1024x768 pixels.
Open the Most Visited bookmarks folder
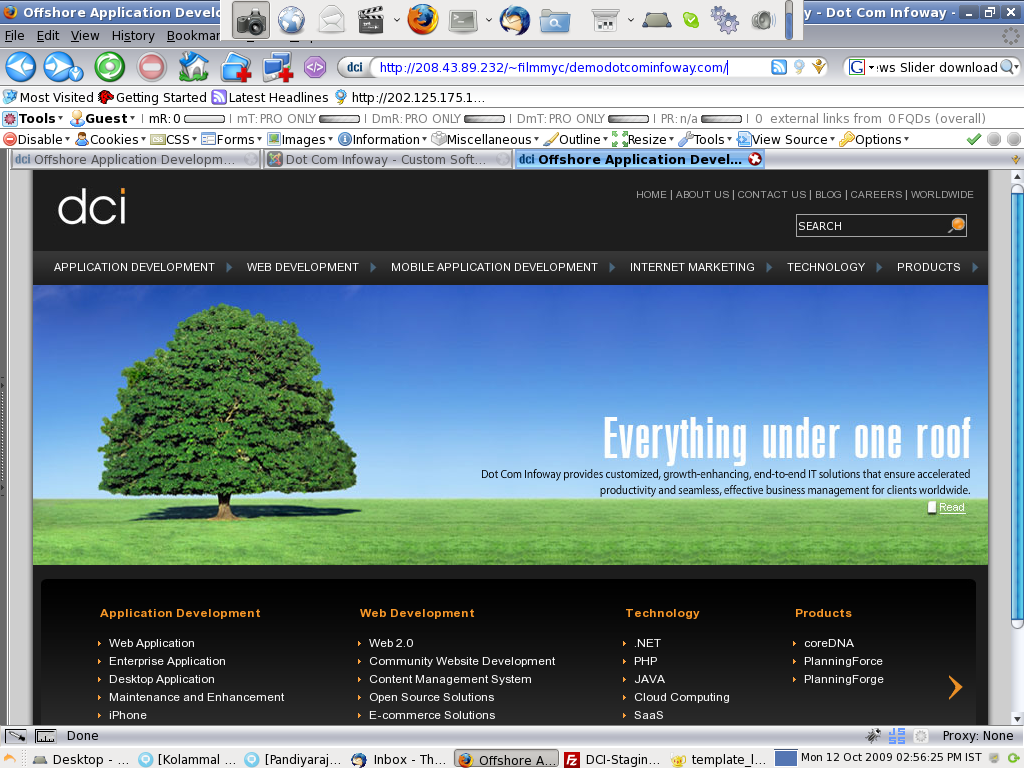49,97
